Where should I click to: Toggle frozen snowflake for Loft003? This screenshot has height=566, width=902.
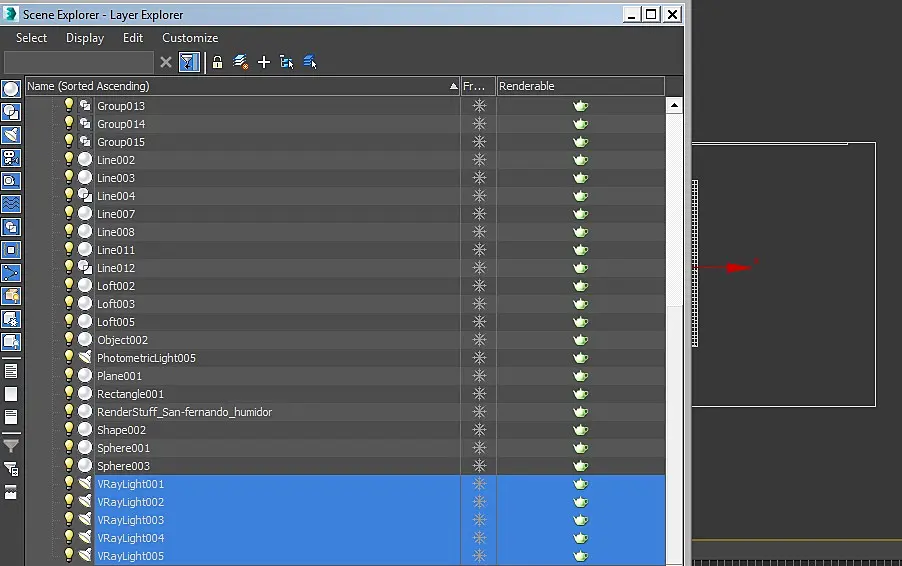tap(479, 304)
